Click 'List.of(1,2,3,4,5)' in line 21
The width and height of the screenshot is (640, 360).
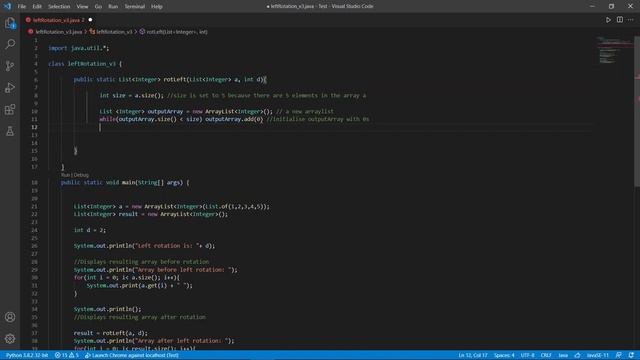[x=235, y=206]
